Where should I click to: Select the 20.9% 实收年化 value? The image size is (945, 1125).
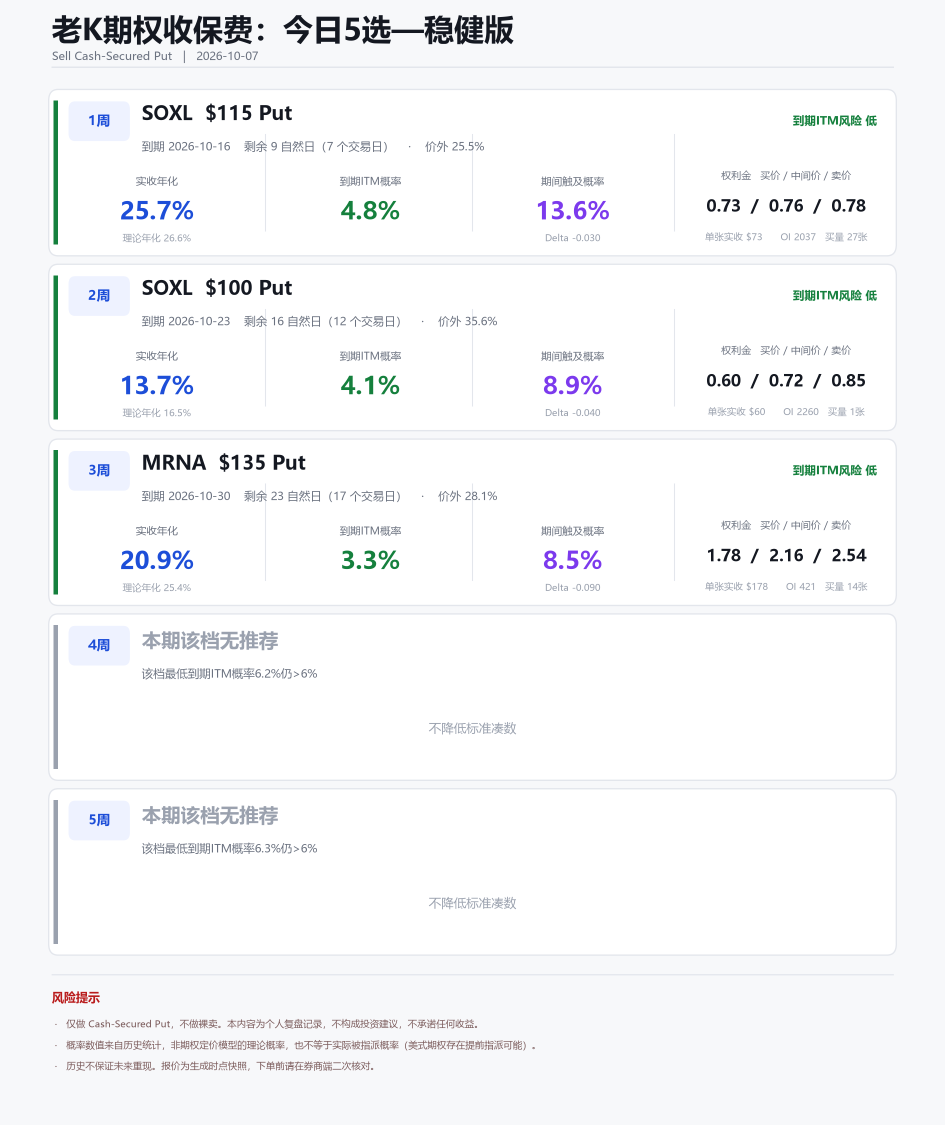(156, 560)
